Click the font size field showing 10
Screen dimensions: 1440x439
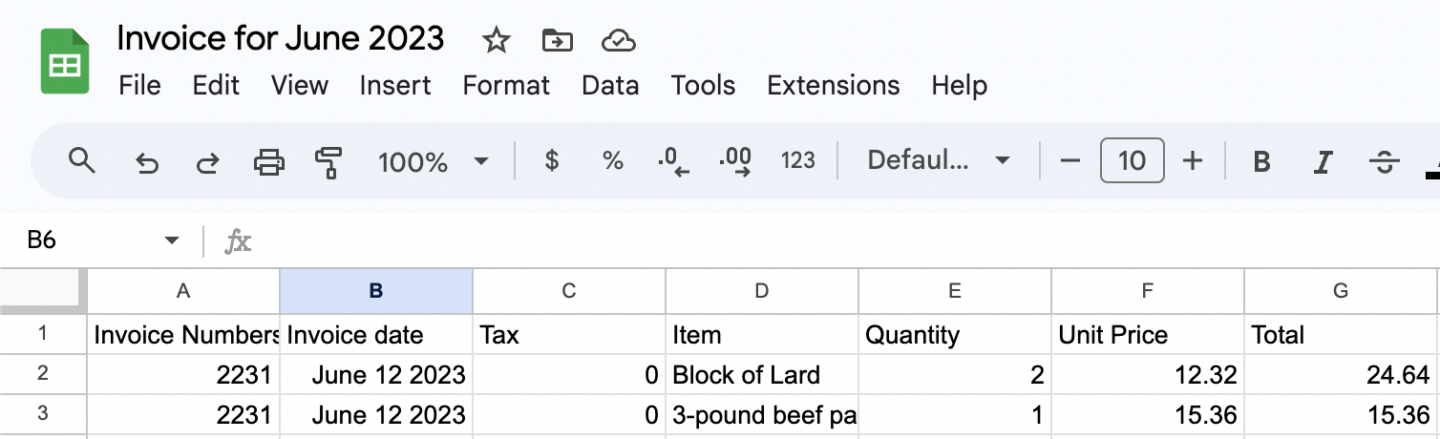(x=1131, y=160)
